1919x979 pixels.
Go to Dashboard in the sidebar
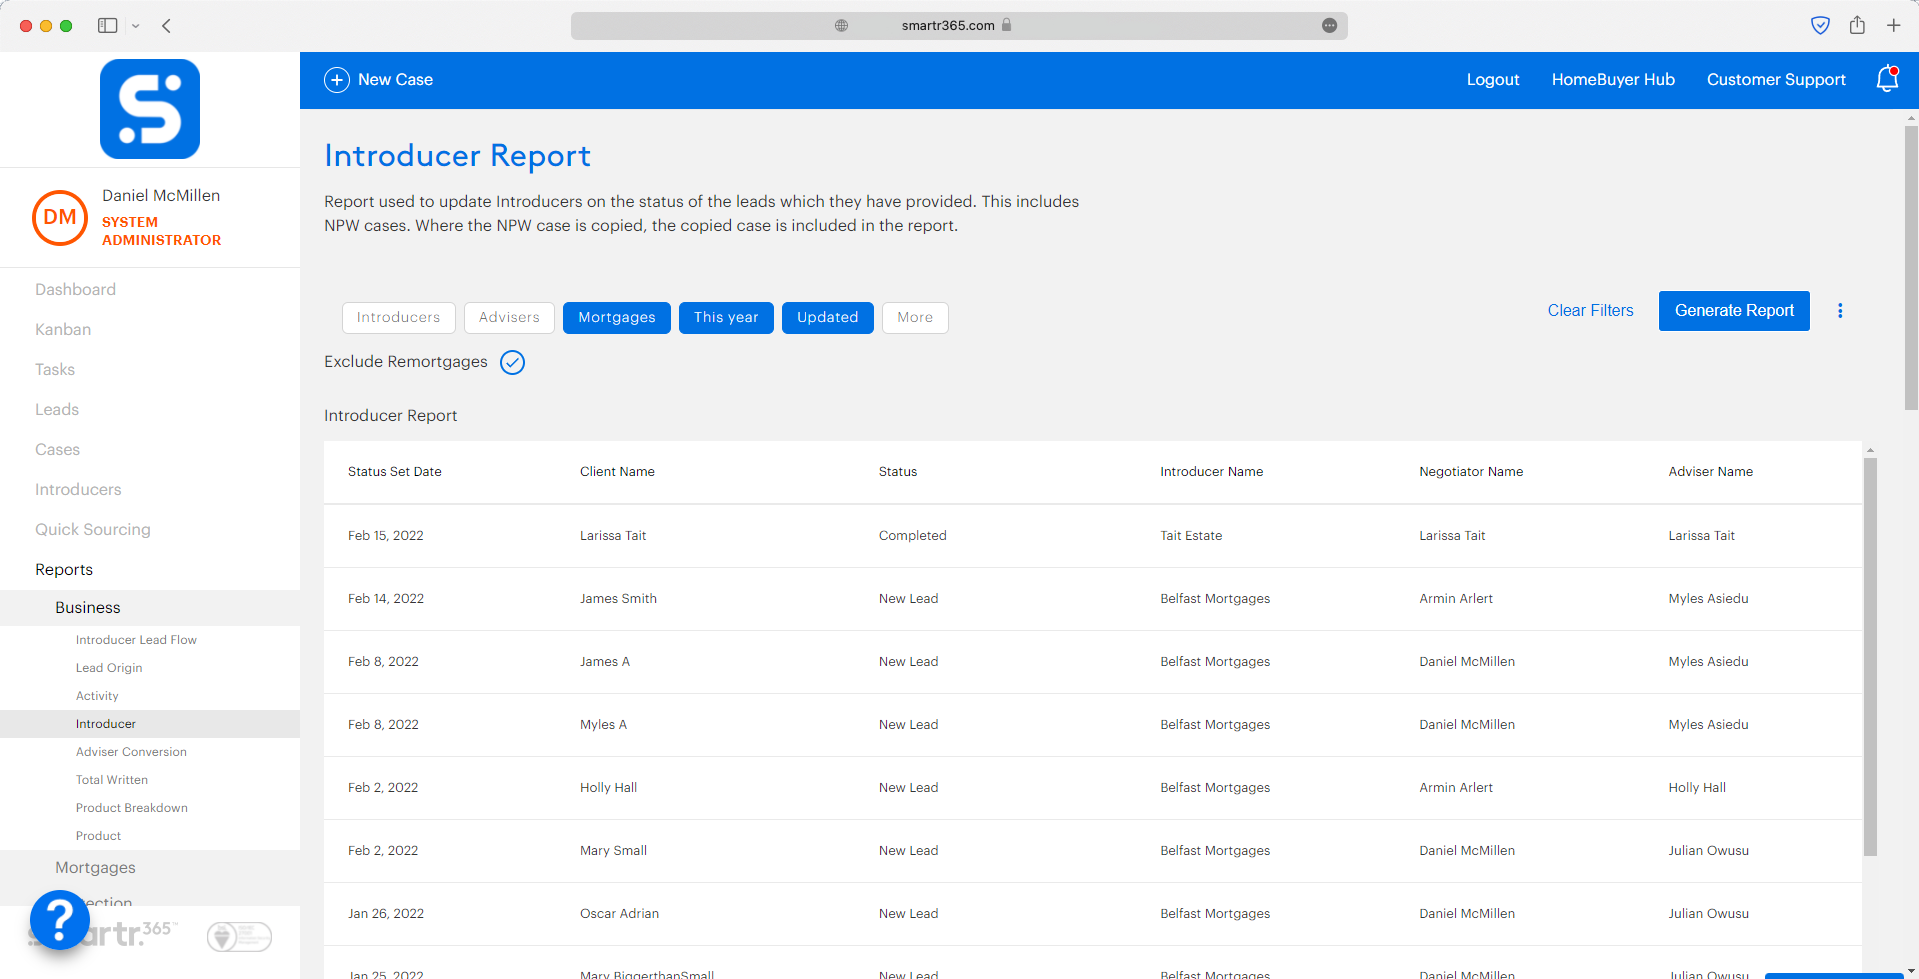click(x=76, y=290)
